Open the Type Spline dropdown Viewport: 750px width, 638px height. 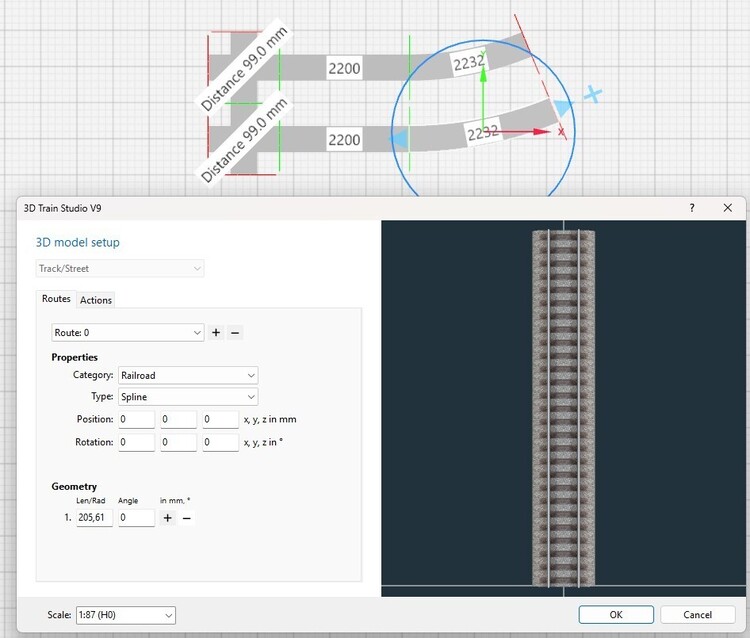point(188,396)
